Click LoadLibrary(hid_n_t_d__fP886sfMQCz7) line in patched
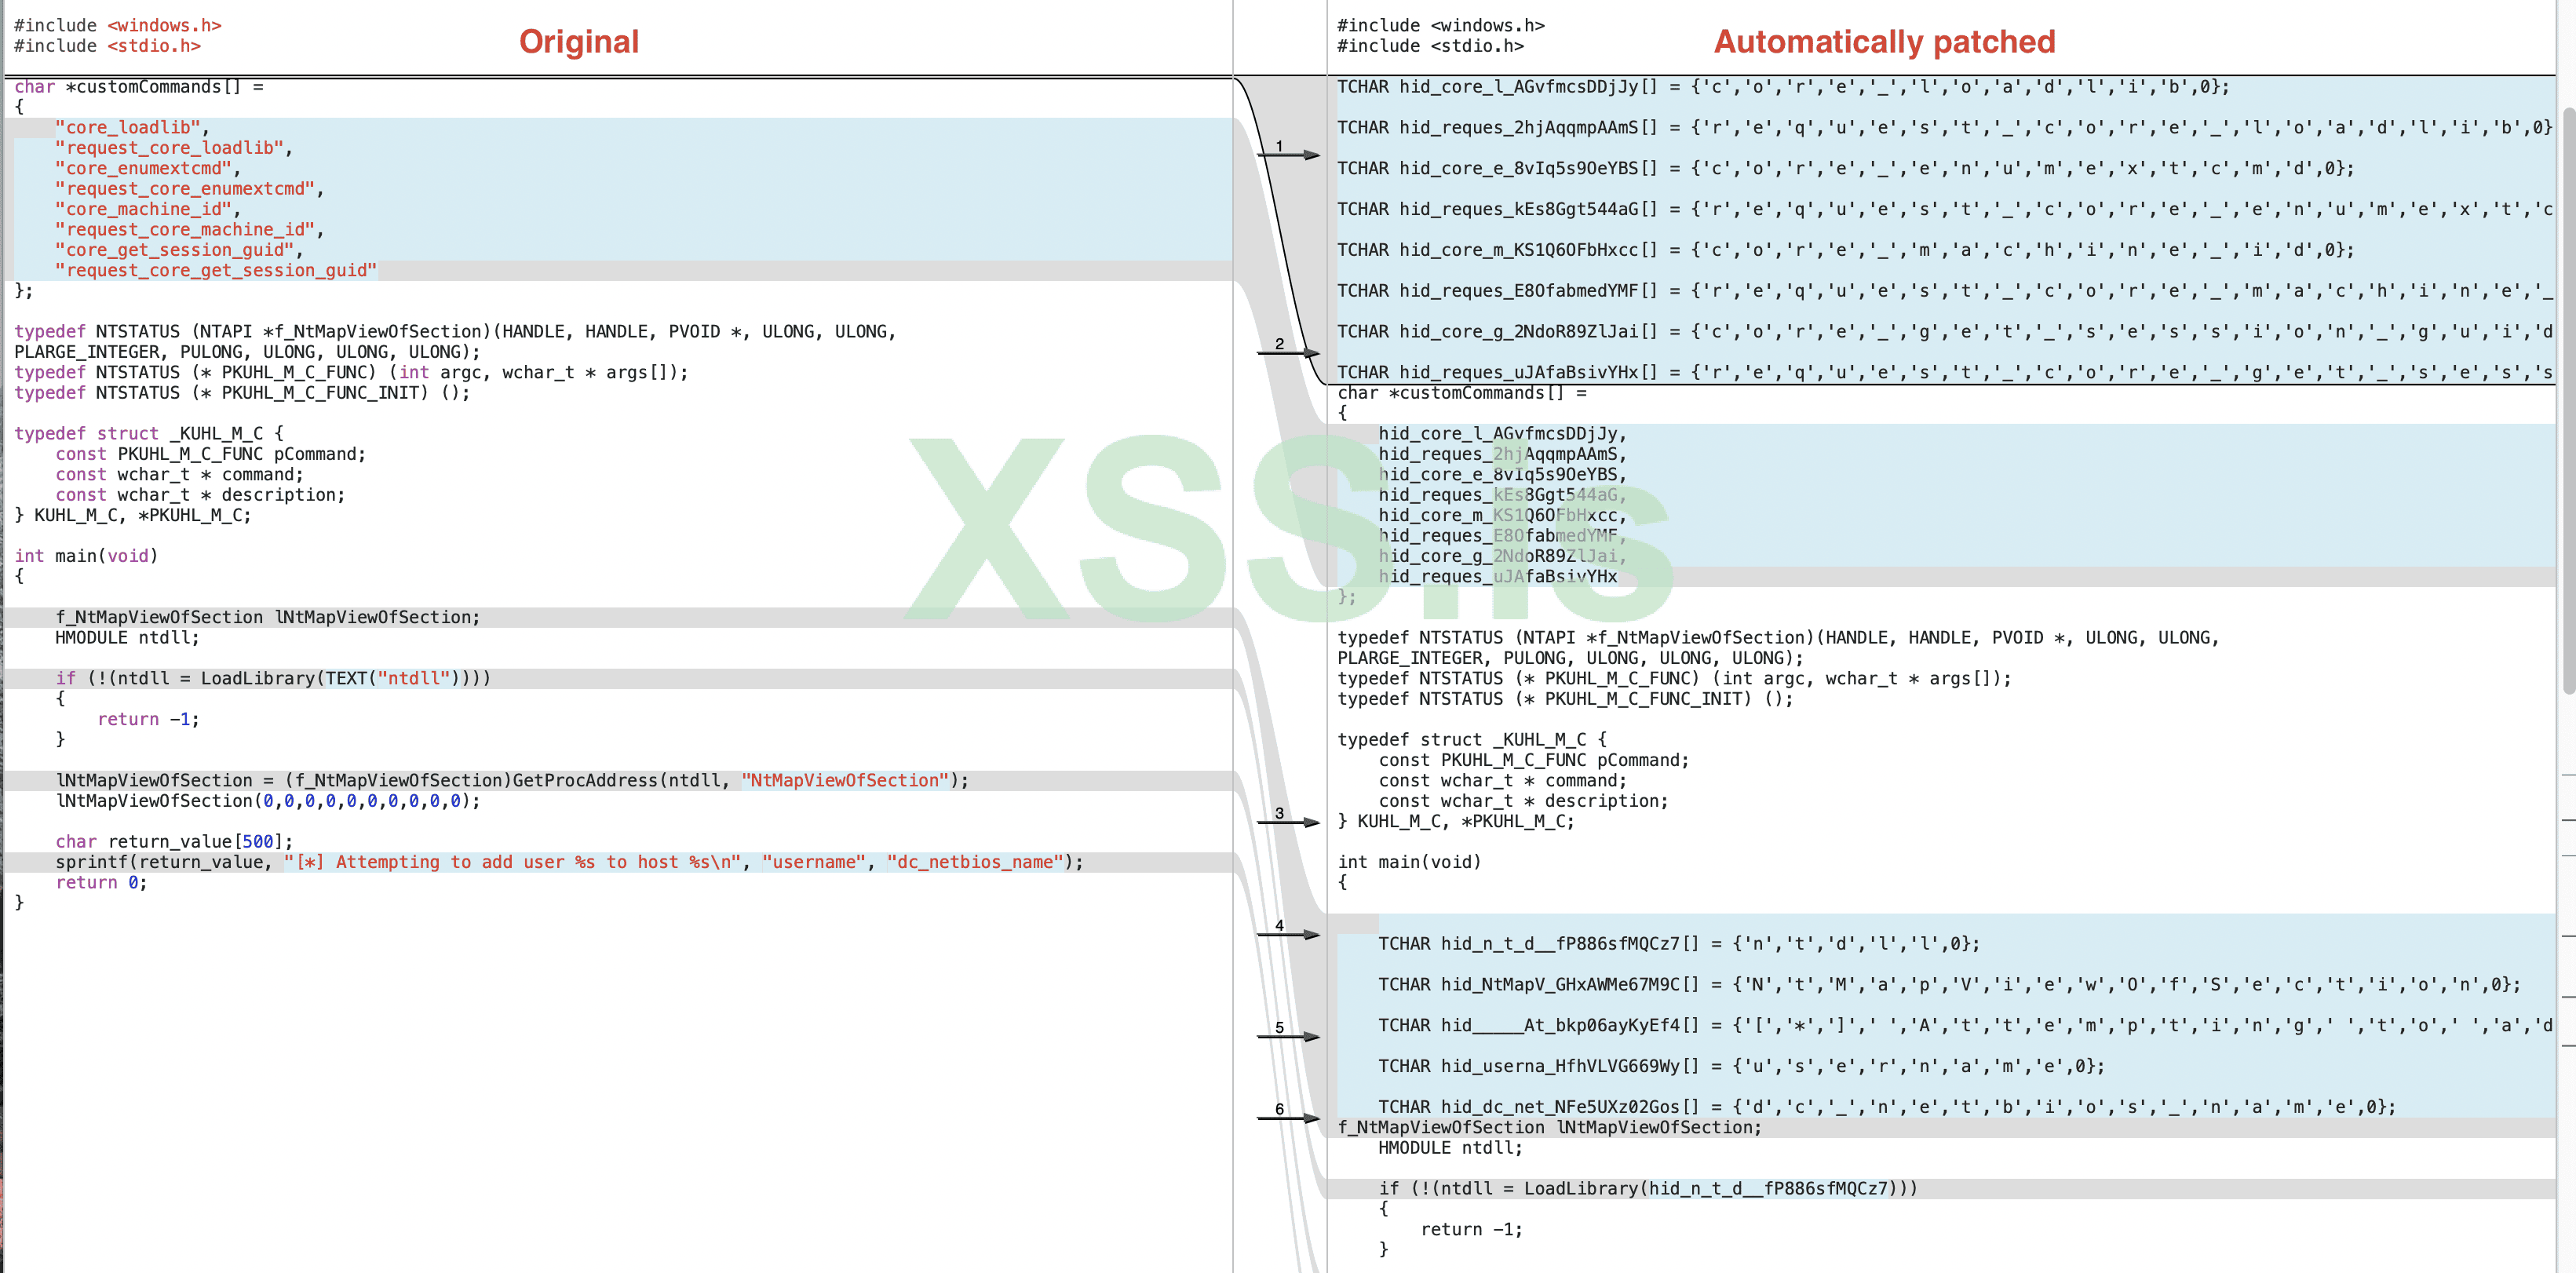 point(1647,1189)
